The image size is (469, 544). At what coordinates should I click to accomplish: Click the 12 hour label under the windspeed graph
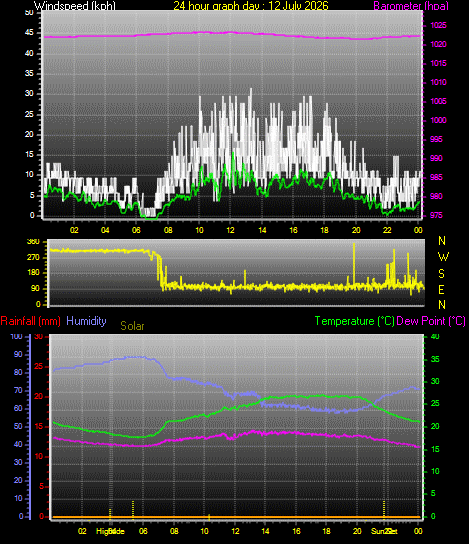tap(231, 230)
